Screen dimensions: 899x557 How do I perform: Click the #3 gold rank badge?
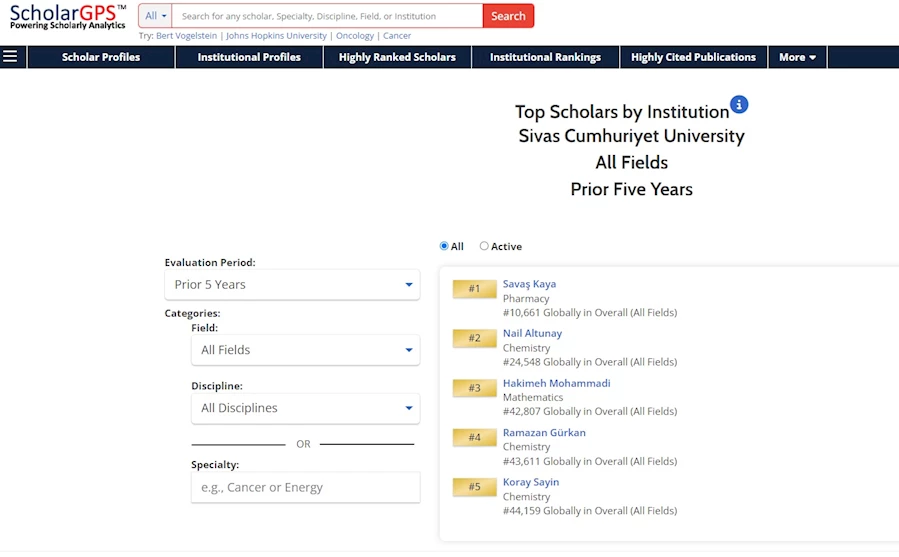click(x=474, y=388)
